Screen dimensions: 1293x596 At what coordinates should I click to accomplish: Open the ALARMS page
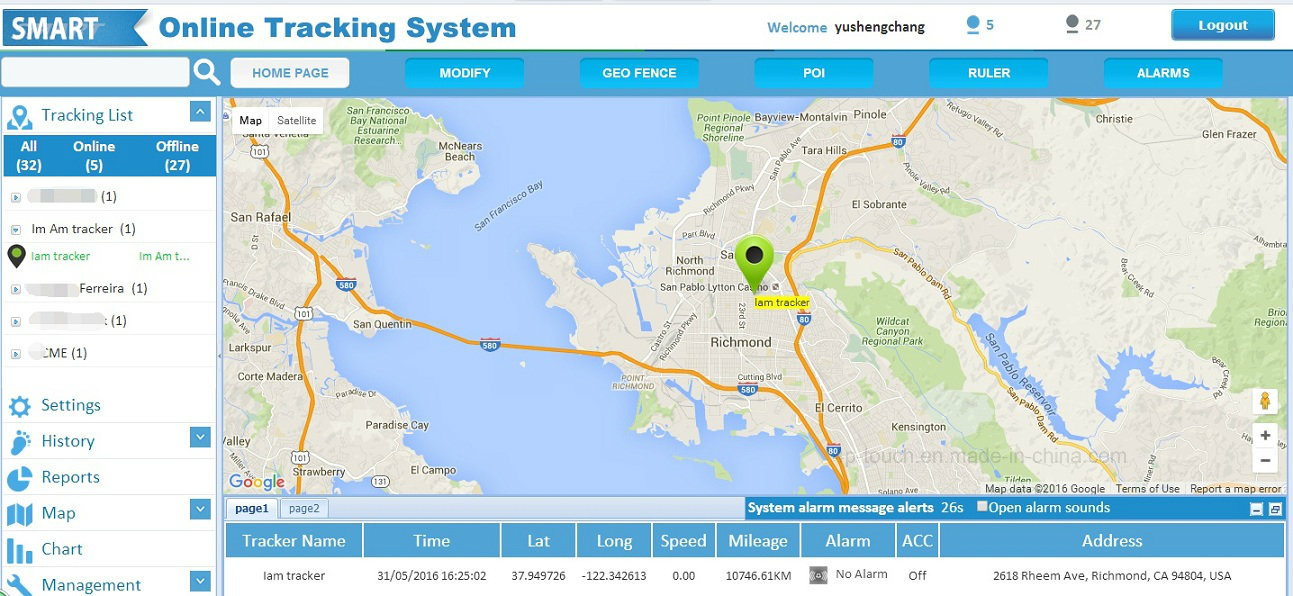[1163, 73]
